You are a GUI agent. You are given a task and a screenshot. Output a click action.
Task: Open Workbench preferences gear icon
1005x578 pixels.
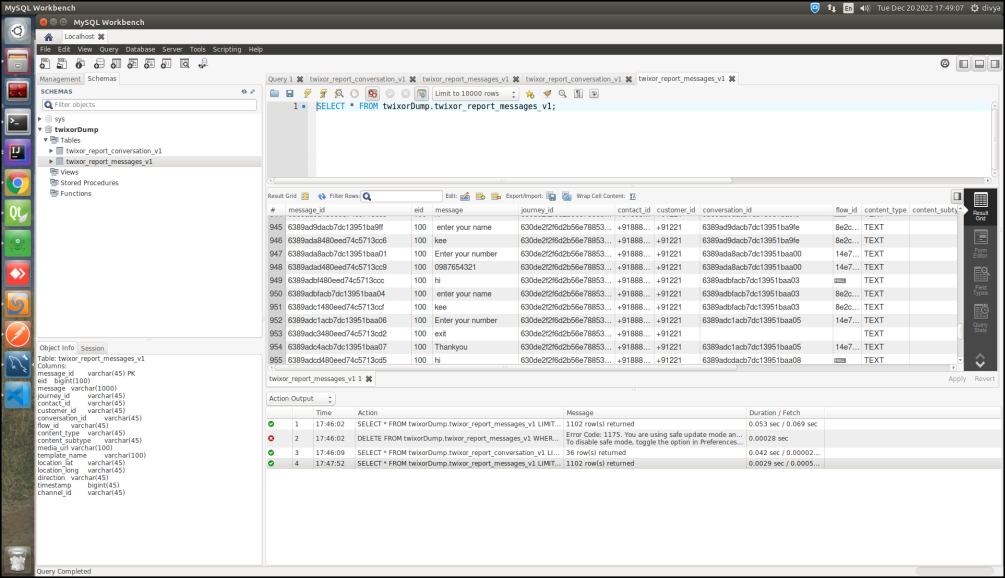(945, 63)
